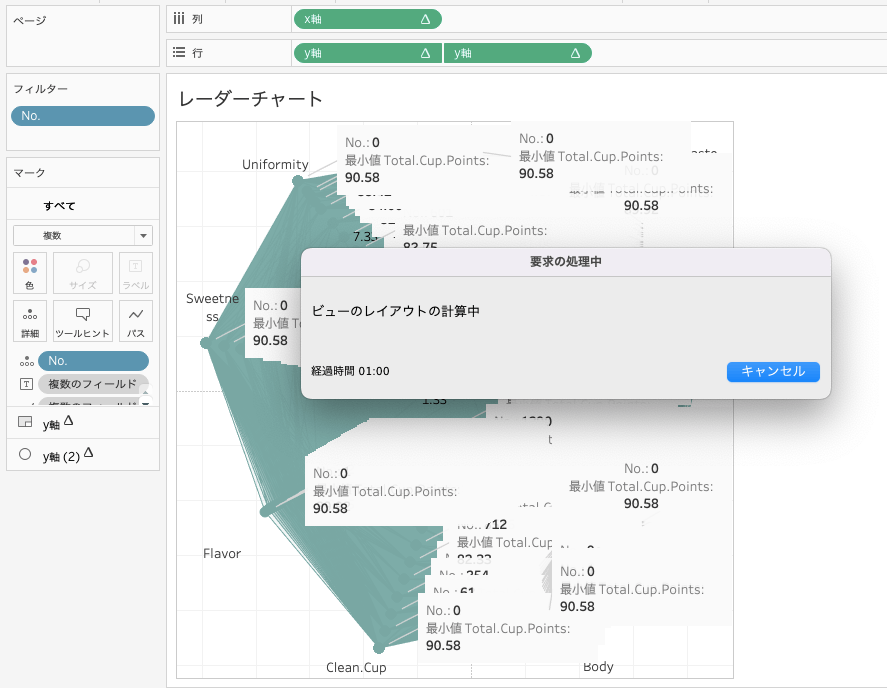The width and height of the screenshot is (887, 688).
Task: Click the Clean.Cup axis label
Action: coord(356,668)
